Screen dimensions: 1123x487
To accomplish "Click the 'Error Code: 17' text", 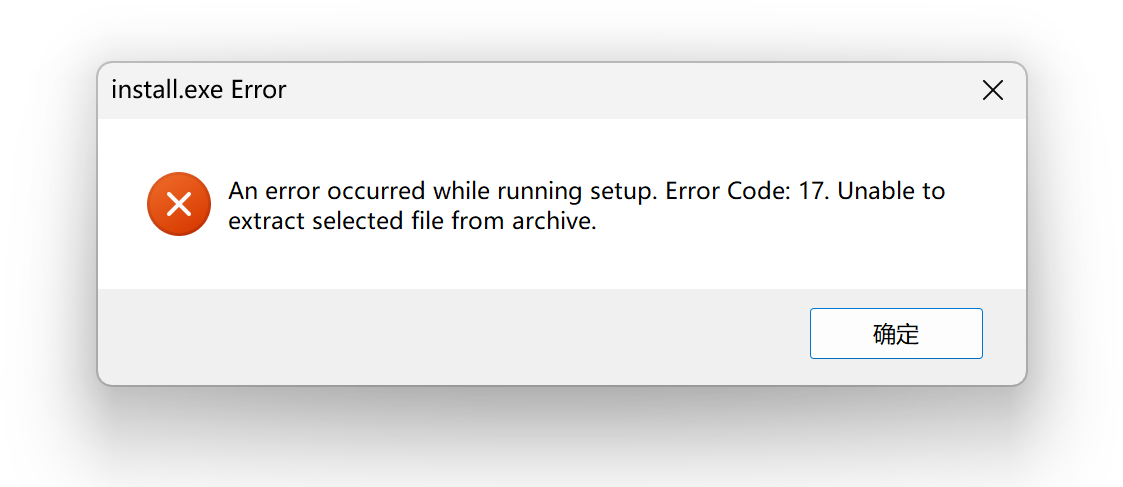I will (x=747, y=191).
